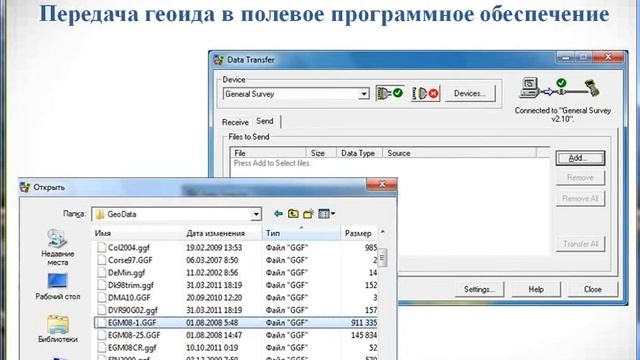The image size is (640, 360).
Task: Click the file list vertical scrollbar thumb
Action: click(x=382, y=257)
